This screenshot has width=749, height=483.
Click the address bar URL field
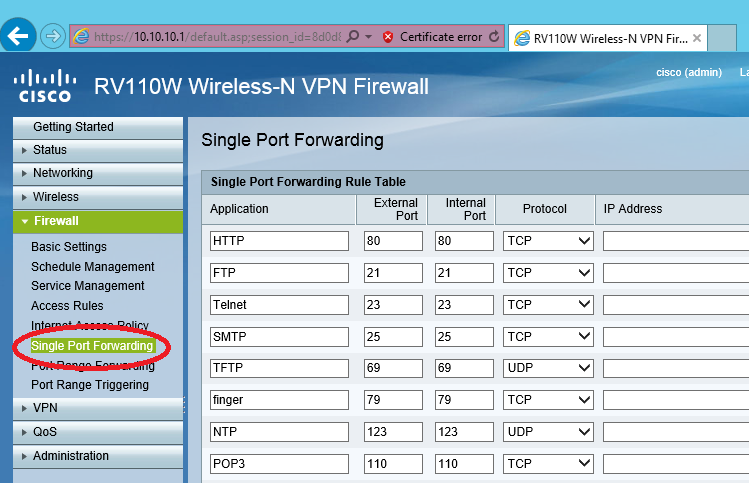(217, 37)
